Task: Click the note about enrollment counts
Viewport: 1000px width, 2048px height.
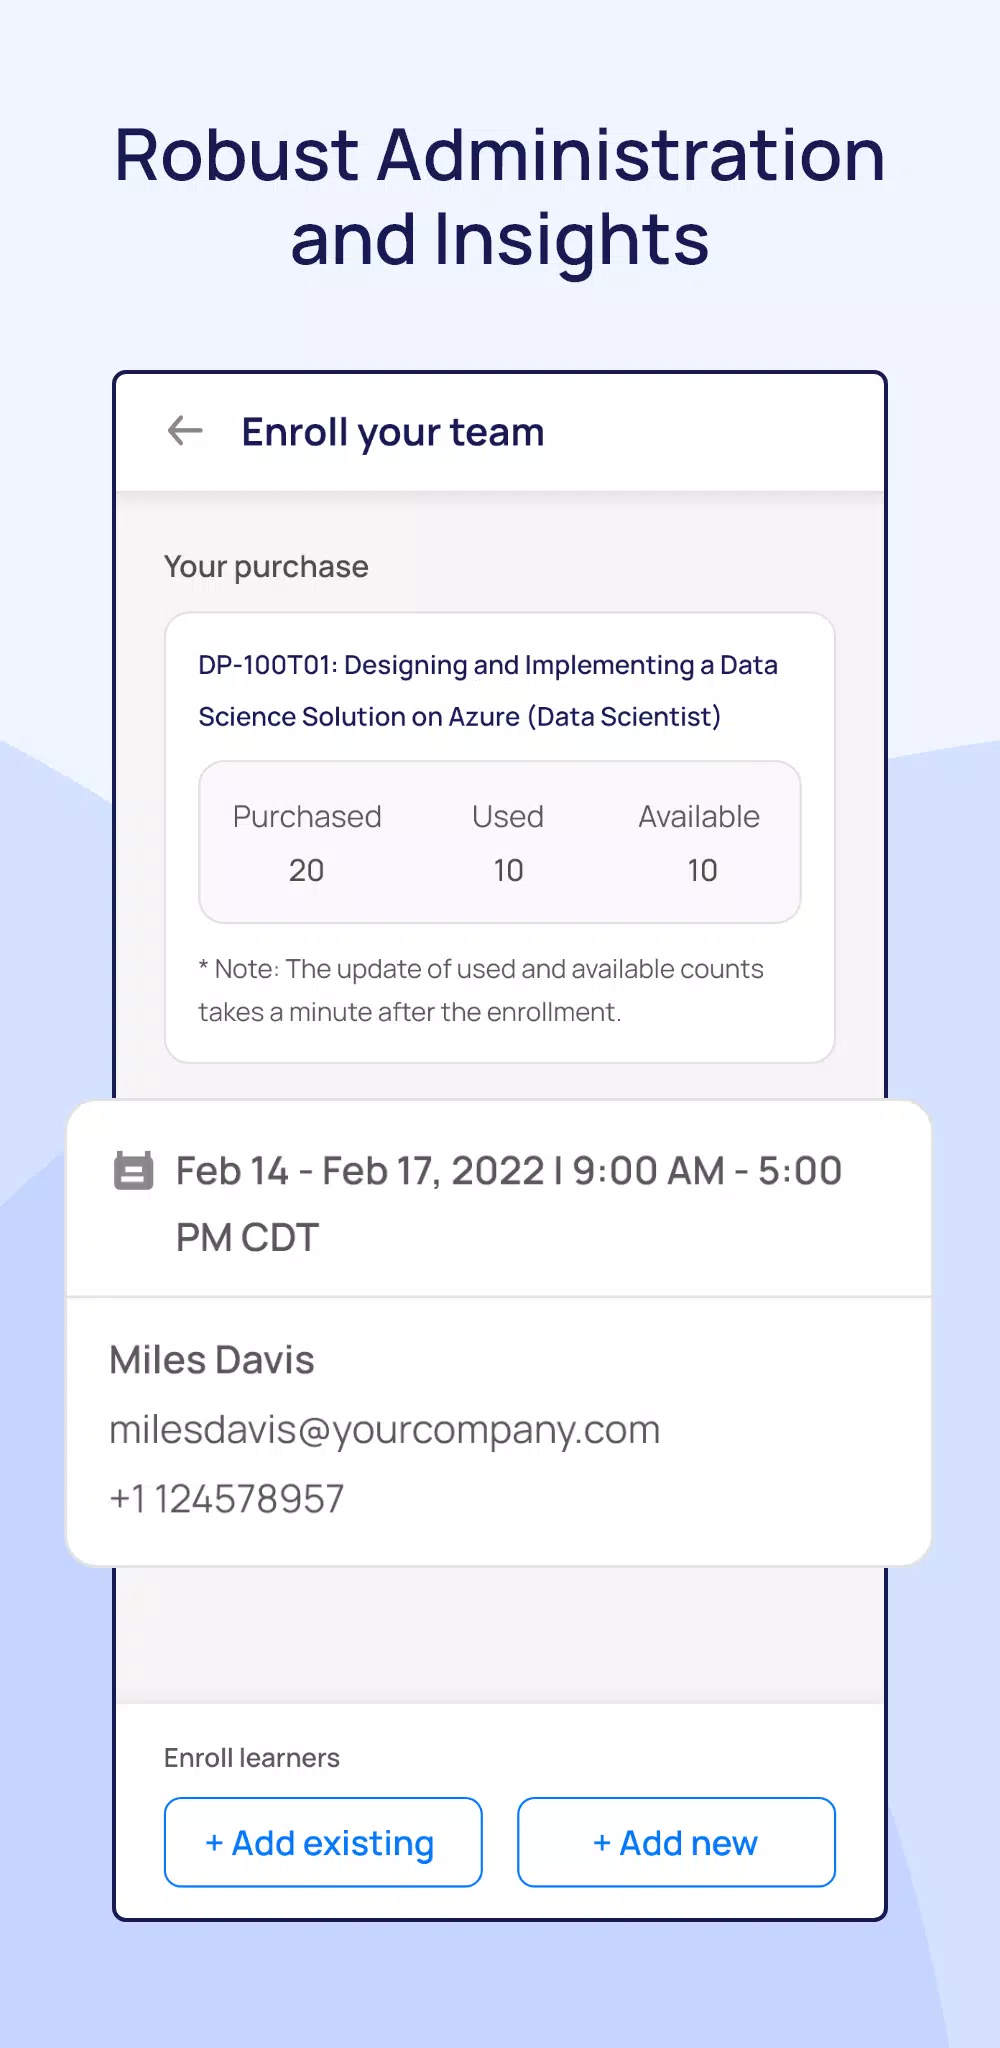Action: 481,990
